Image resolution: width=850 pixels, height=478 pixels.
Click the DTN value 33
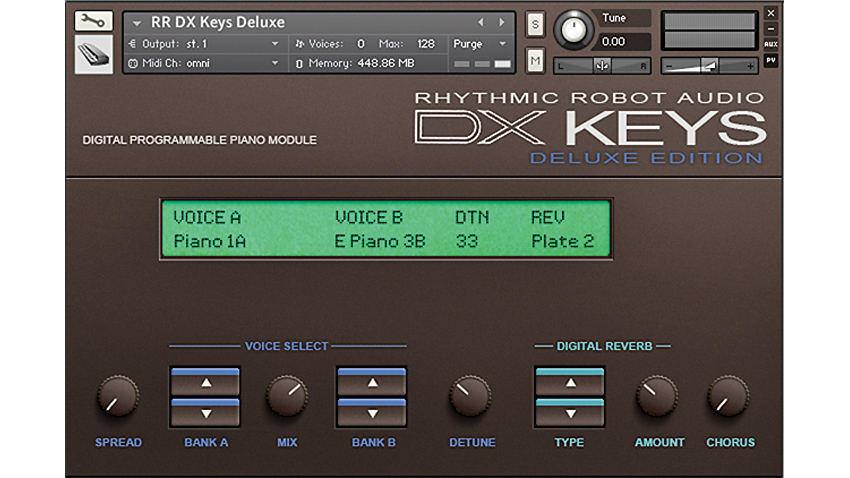point(467,241)
